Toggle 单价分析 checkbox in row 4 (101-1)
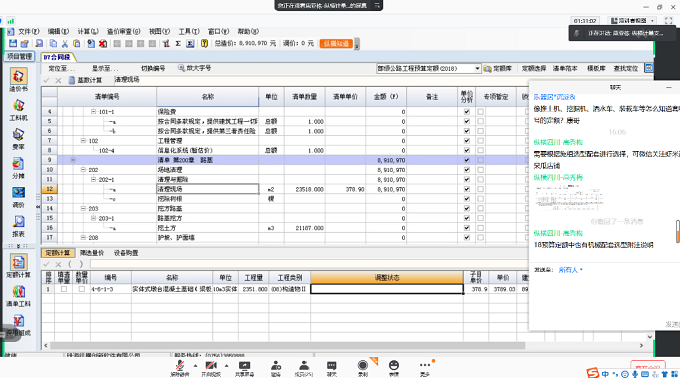The image size is (680, 378). pyautogui.click(x=467, y=112)
